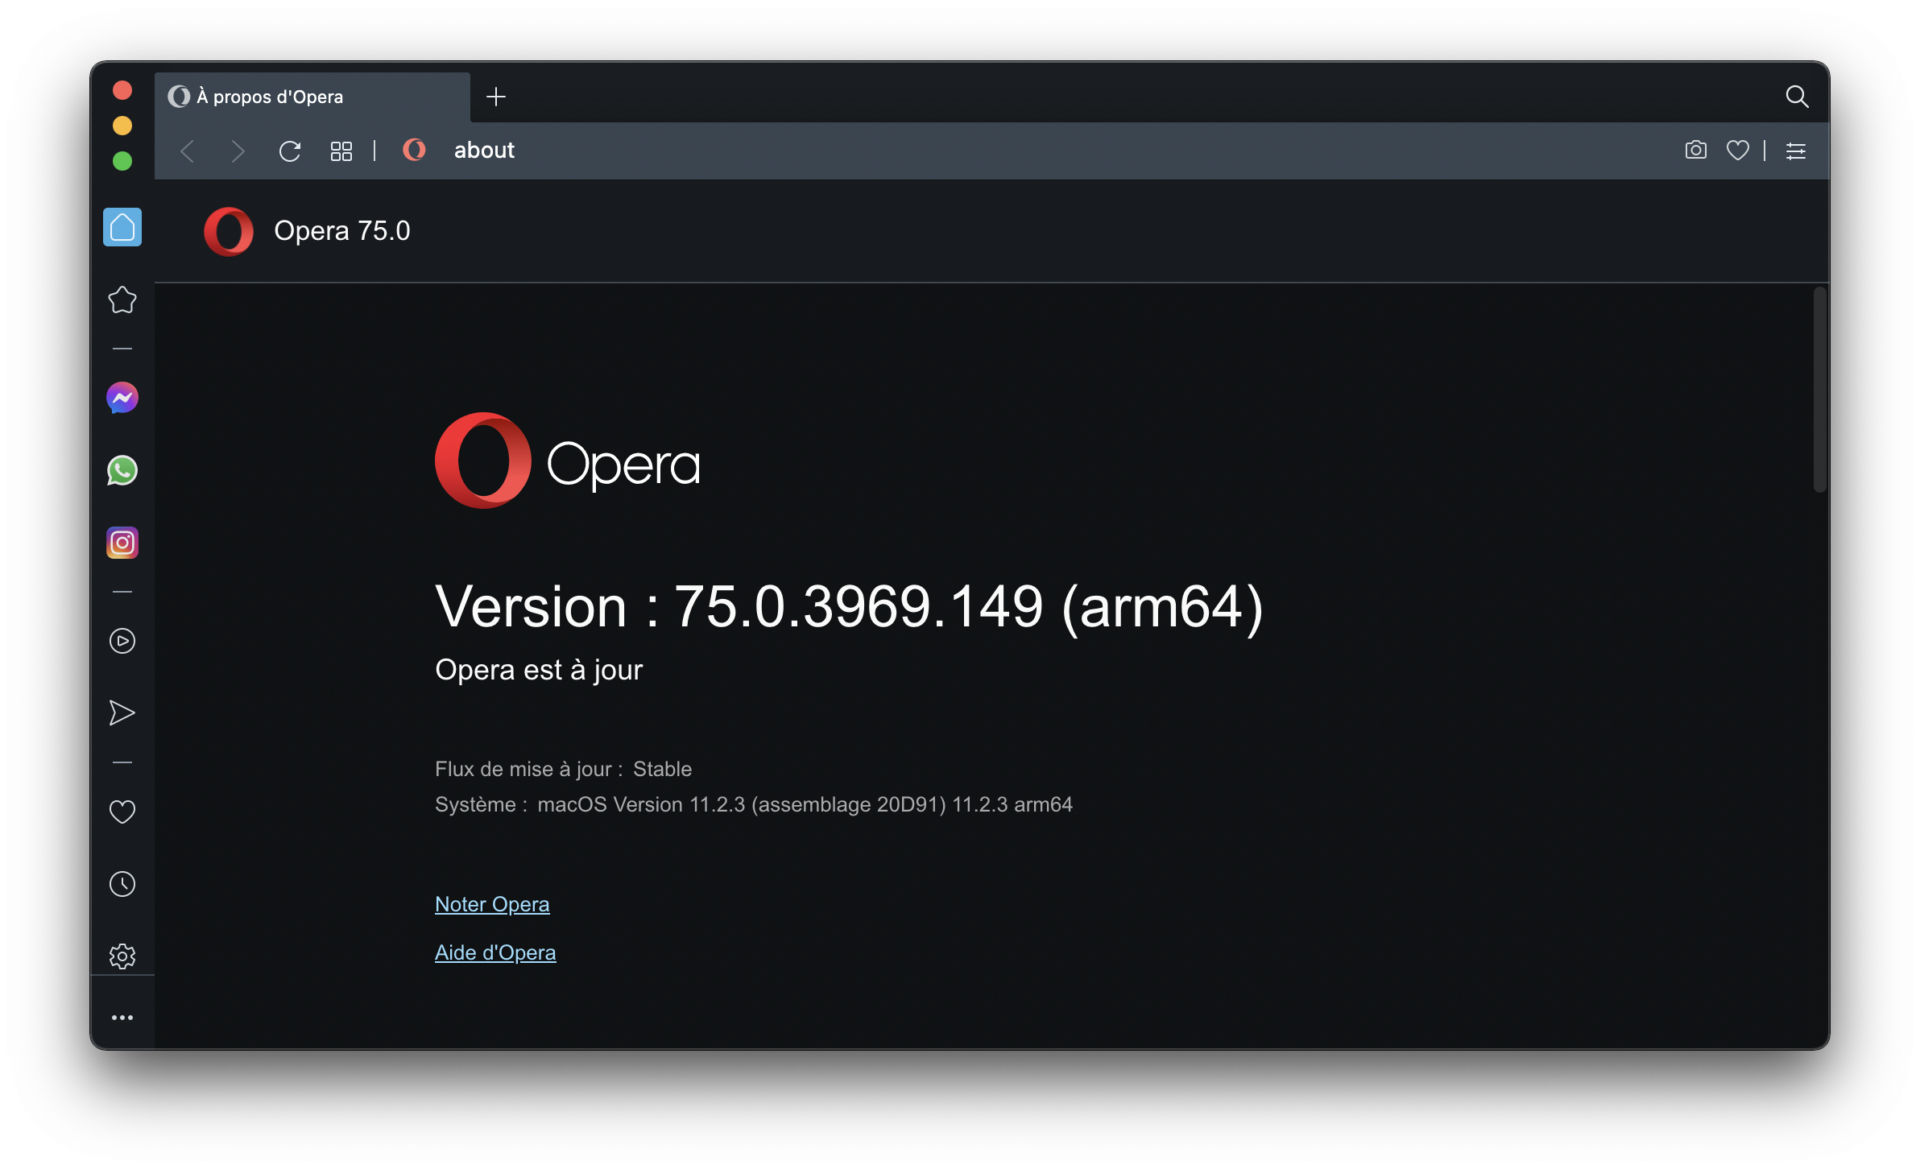The height and width of the screenshot is (1169, 1920).
Task: Open Facebook Messenger in the sidebar
Action: (122, 398)
